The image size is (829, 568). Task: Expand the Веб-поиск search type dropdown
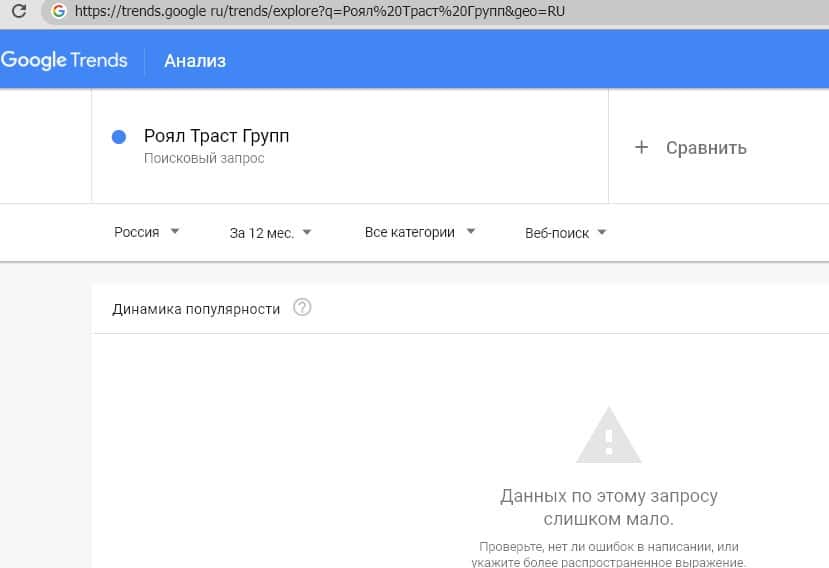(x=565, y=232)
